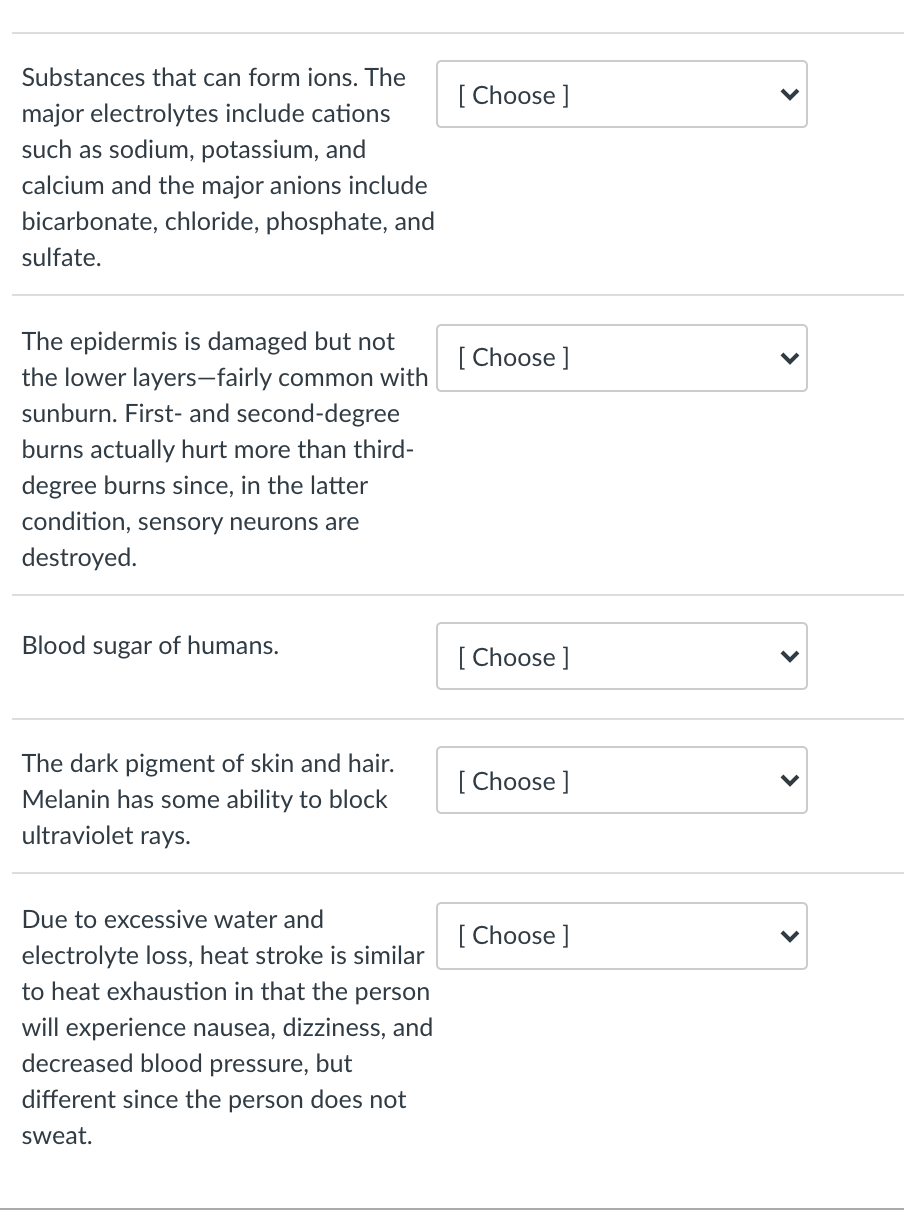Screen dimensions: 904x1214
Task: Click the 'Due to excessive water' paragraph
Action: [x=227, y=1027]
